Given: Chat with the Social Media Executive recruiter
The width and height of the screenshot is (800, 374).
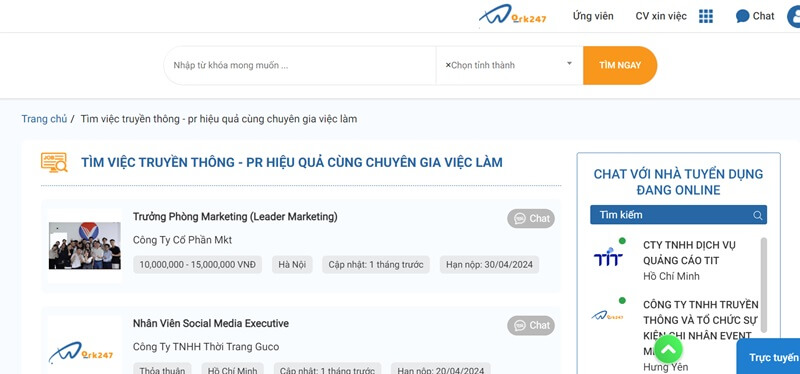Looking at the screenshot, I should coord(531,326).
